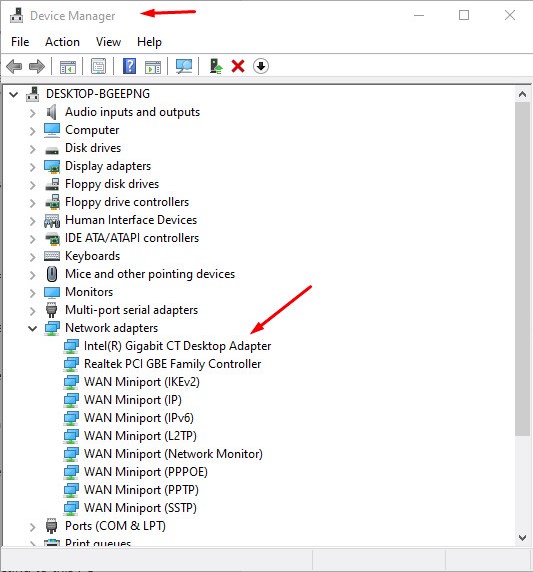Click the Device Manager title bar icon
Viewport: 533px width, 572px height.
(x=16, y=15)
